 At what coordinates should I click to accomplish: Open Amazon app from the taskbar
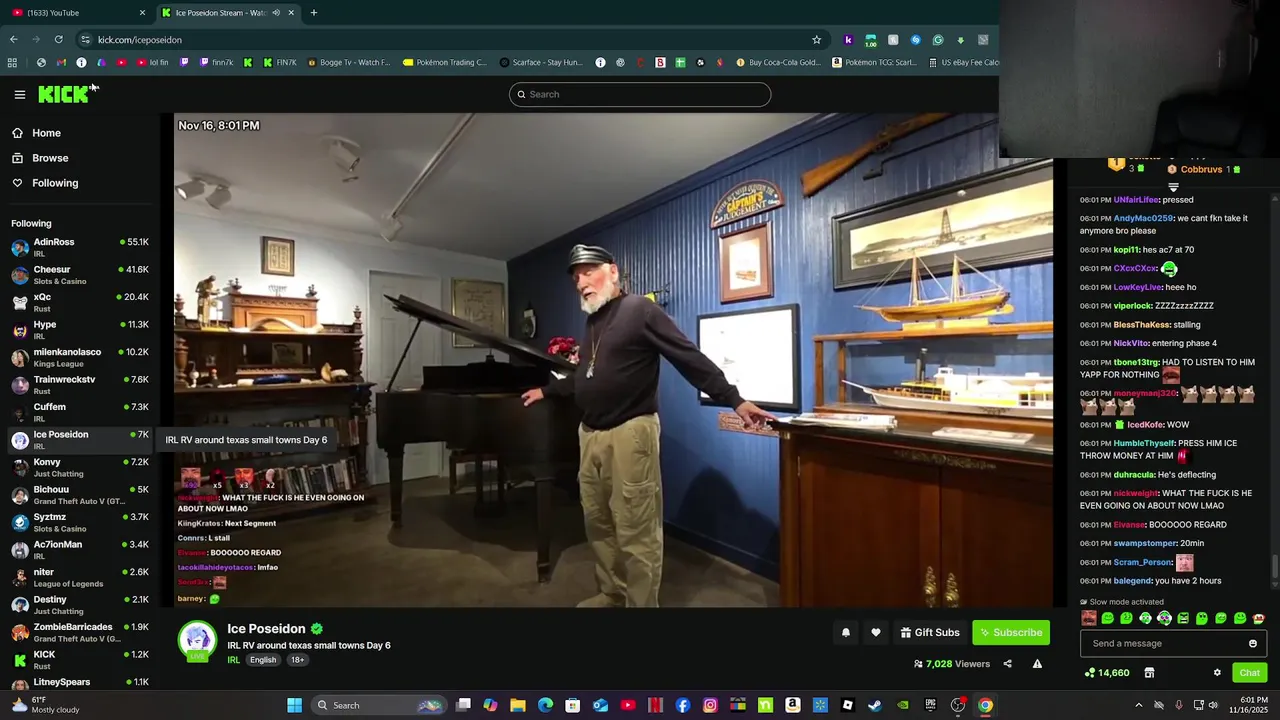[792, 705]
